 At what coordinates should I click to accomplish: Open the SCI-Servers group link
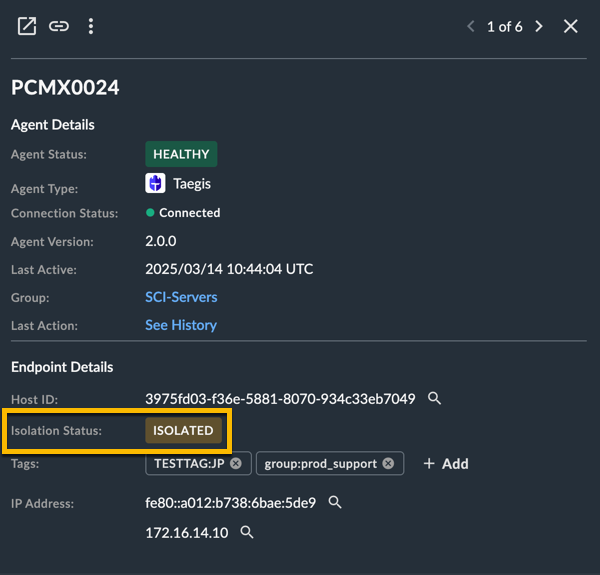[181, 297]
